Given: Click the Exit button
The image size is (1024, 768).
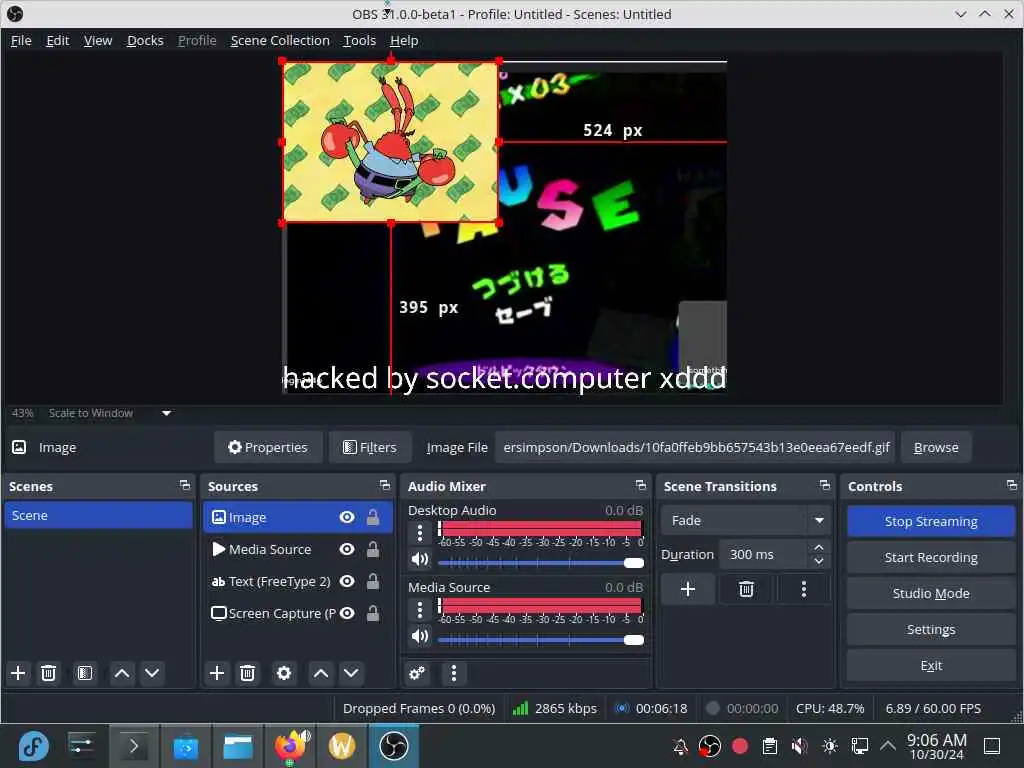Looking at the screenshot, I should (931, 665).
